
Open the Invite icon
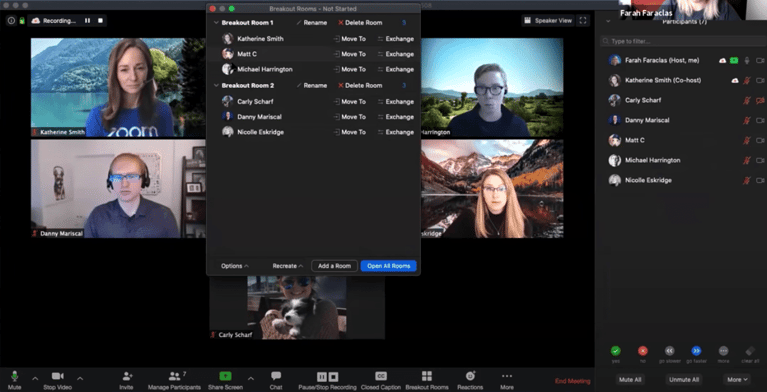[127, 376]
